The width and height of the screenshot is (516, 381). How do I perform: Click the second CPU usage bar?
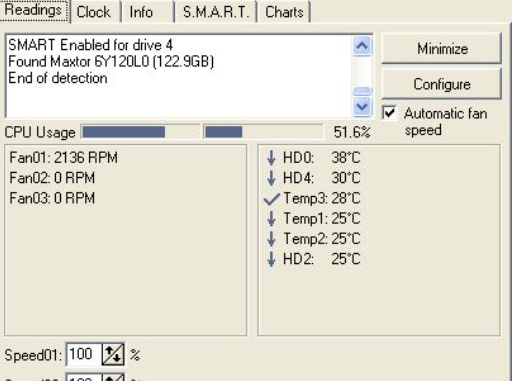(263, 132)
